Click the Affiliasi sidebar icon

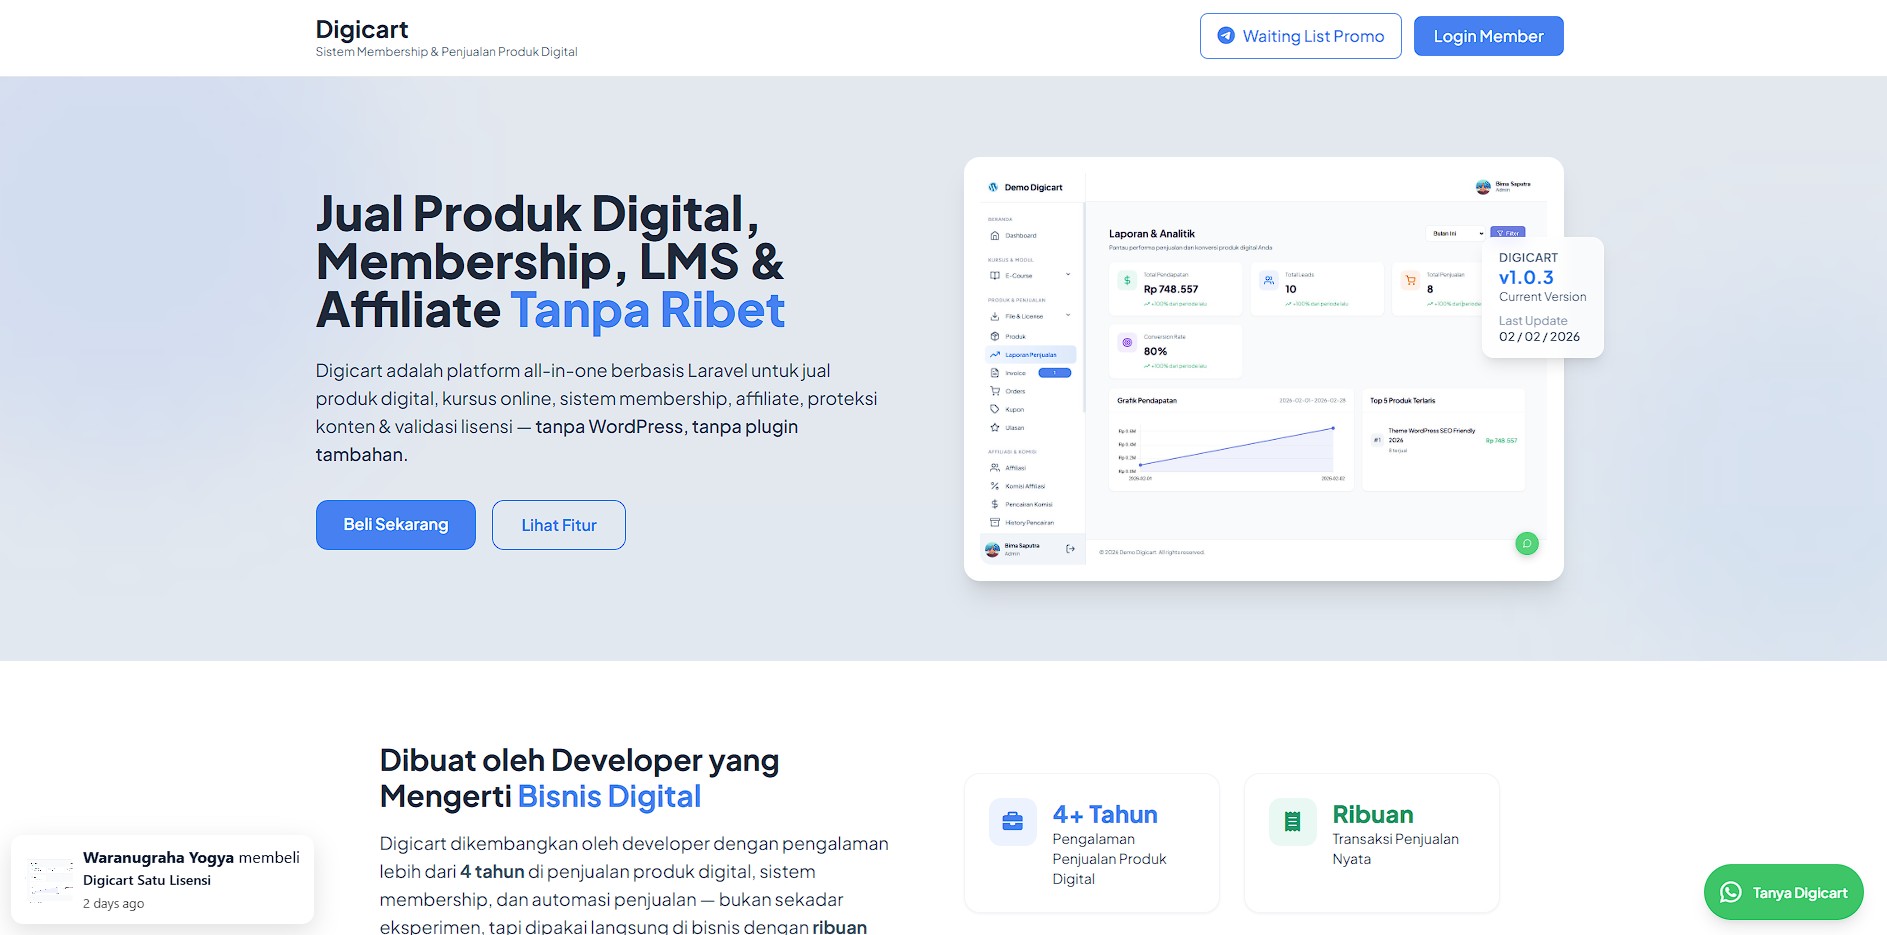(x=1014, y=468)
